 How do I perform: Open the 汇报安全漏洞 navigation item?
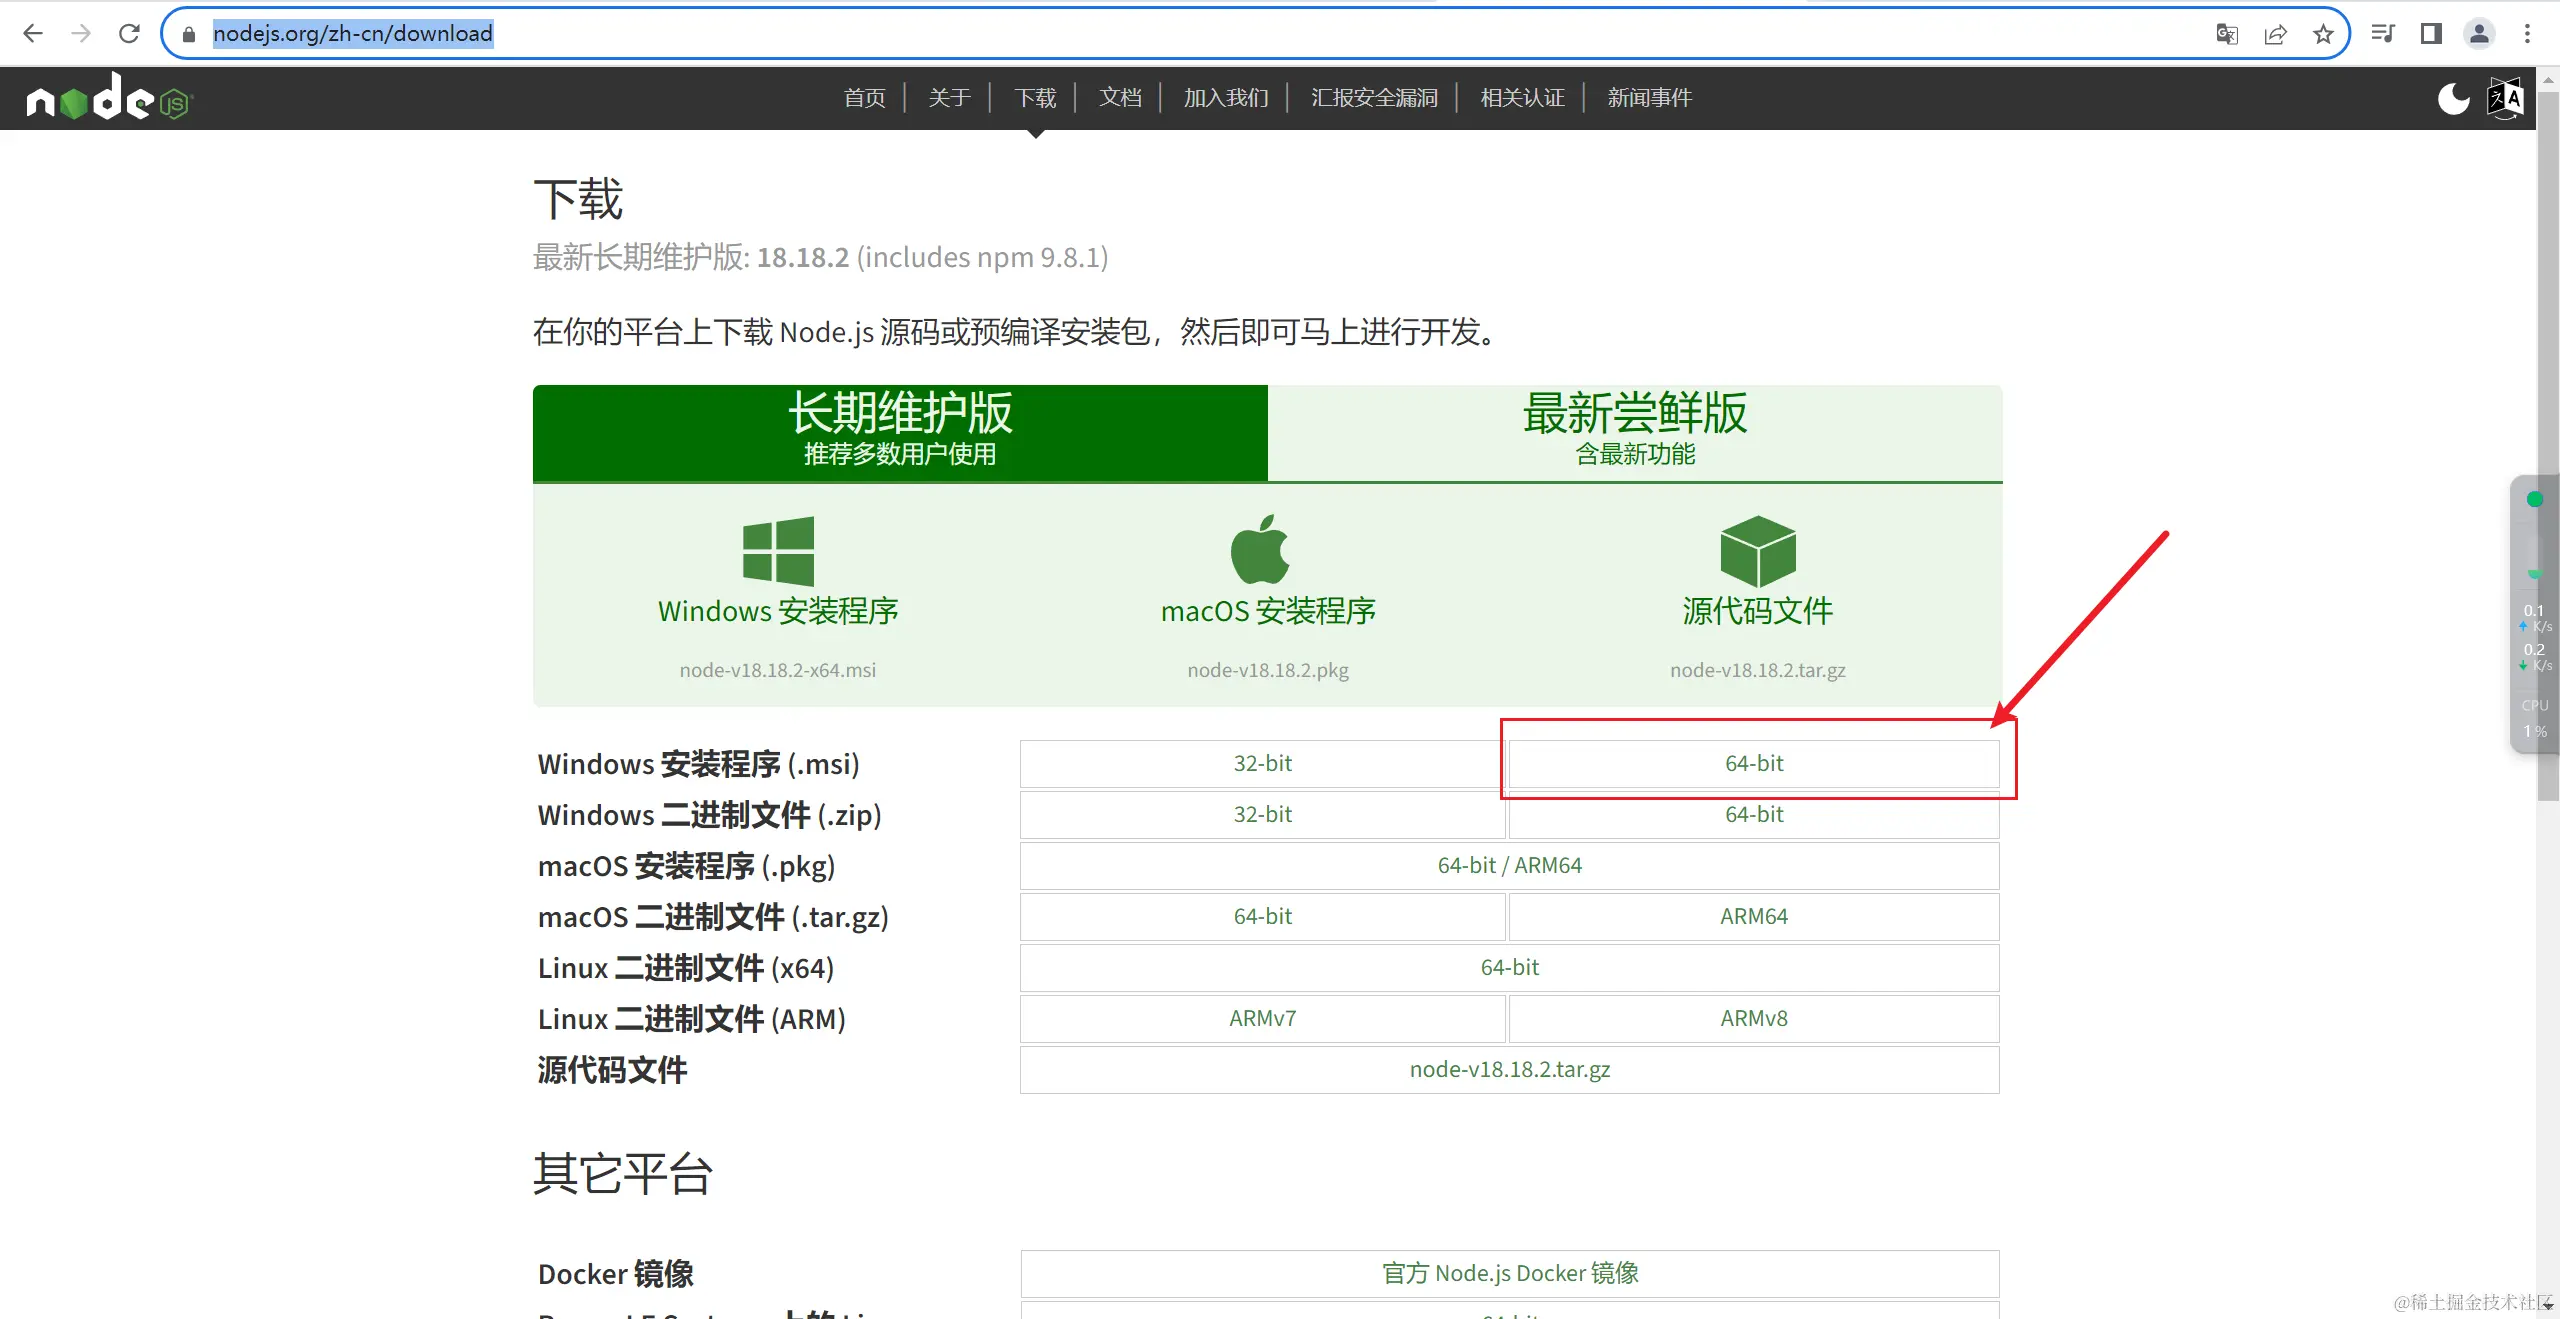[1375, 98]
